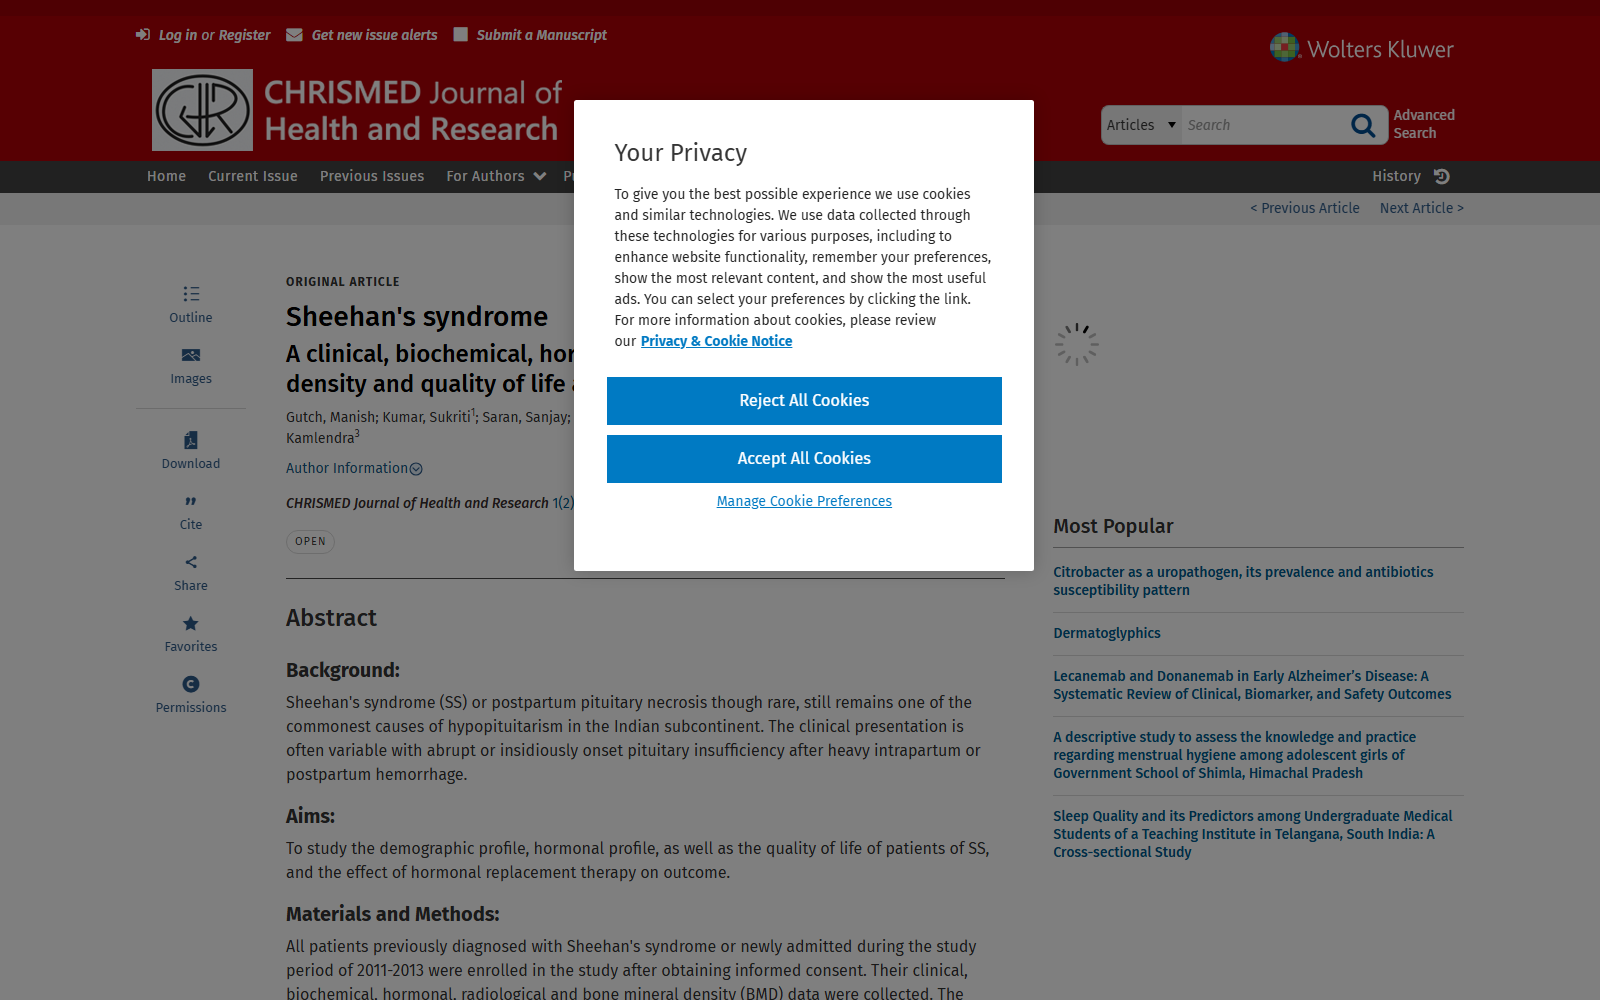Screen dimensions: 1600x1000
Task: Open the article Outline icon
Action: pyautogui.click(x=191, y=294)
